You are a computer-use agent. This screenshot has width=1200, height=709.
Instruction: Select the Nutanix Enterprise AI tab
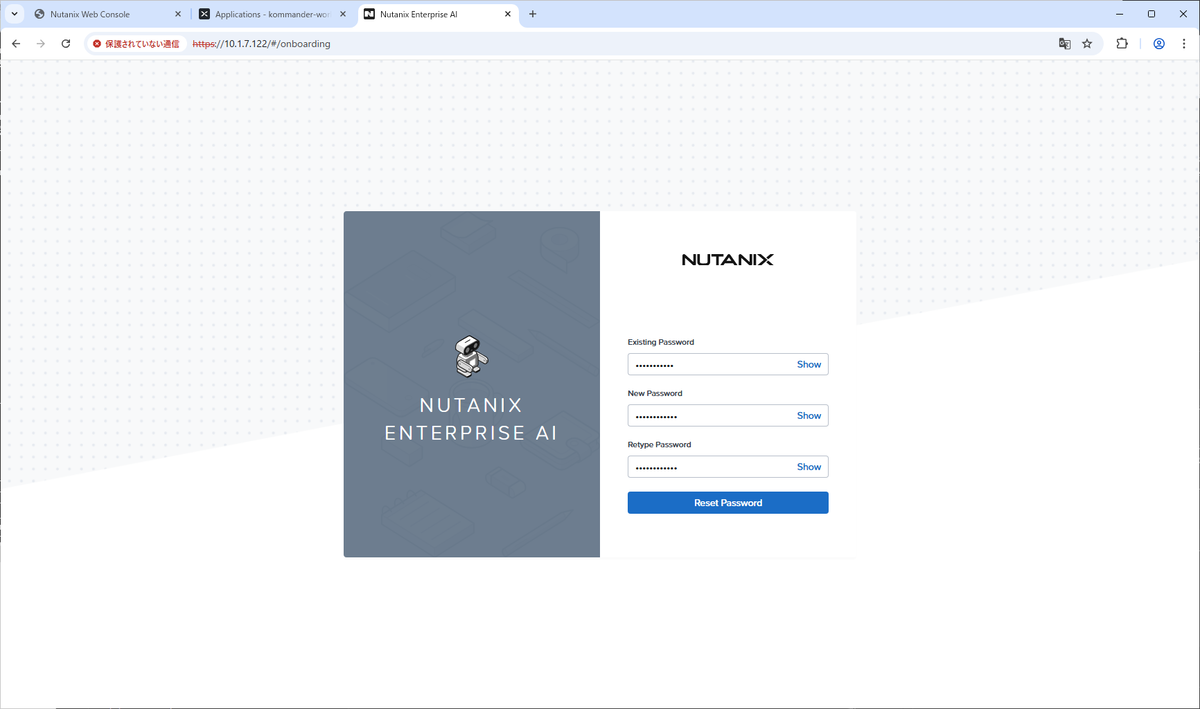tap(438, 14)
